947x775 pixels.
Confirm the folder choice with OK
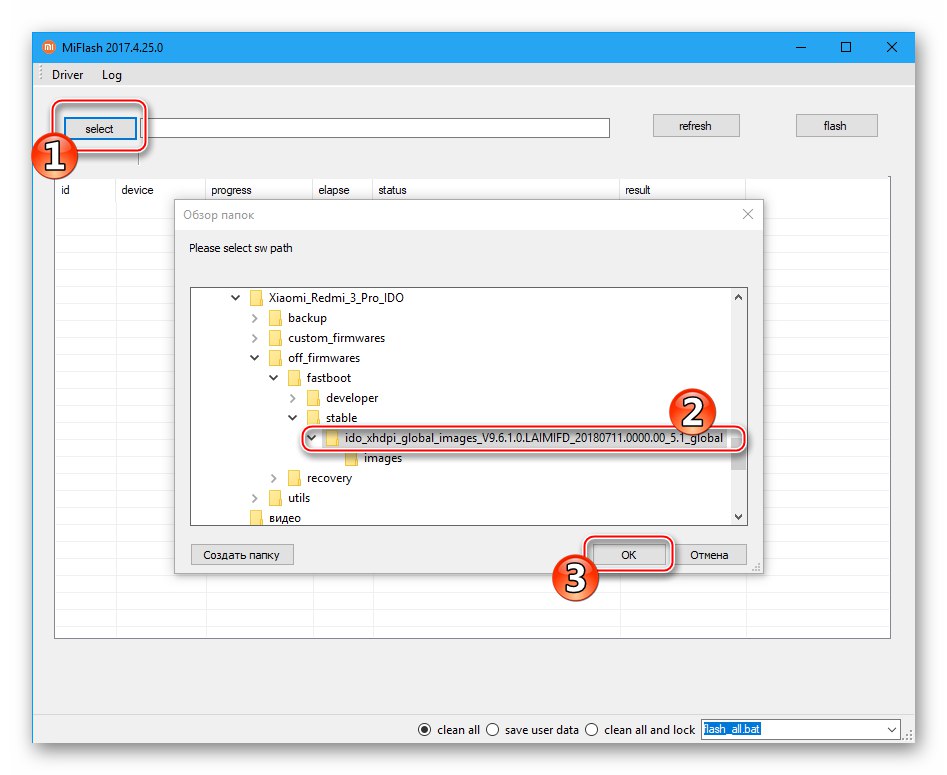(x=629, y=555)
